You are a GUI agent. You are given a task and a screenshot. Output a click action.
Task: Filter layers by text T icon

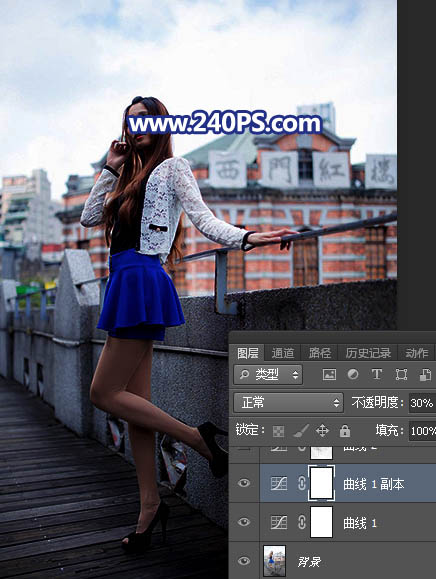(377, 374)
